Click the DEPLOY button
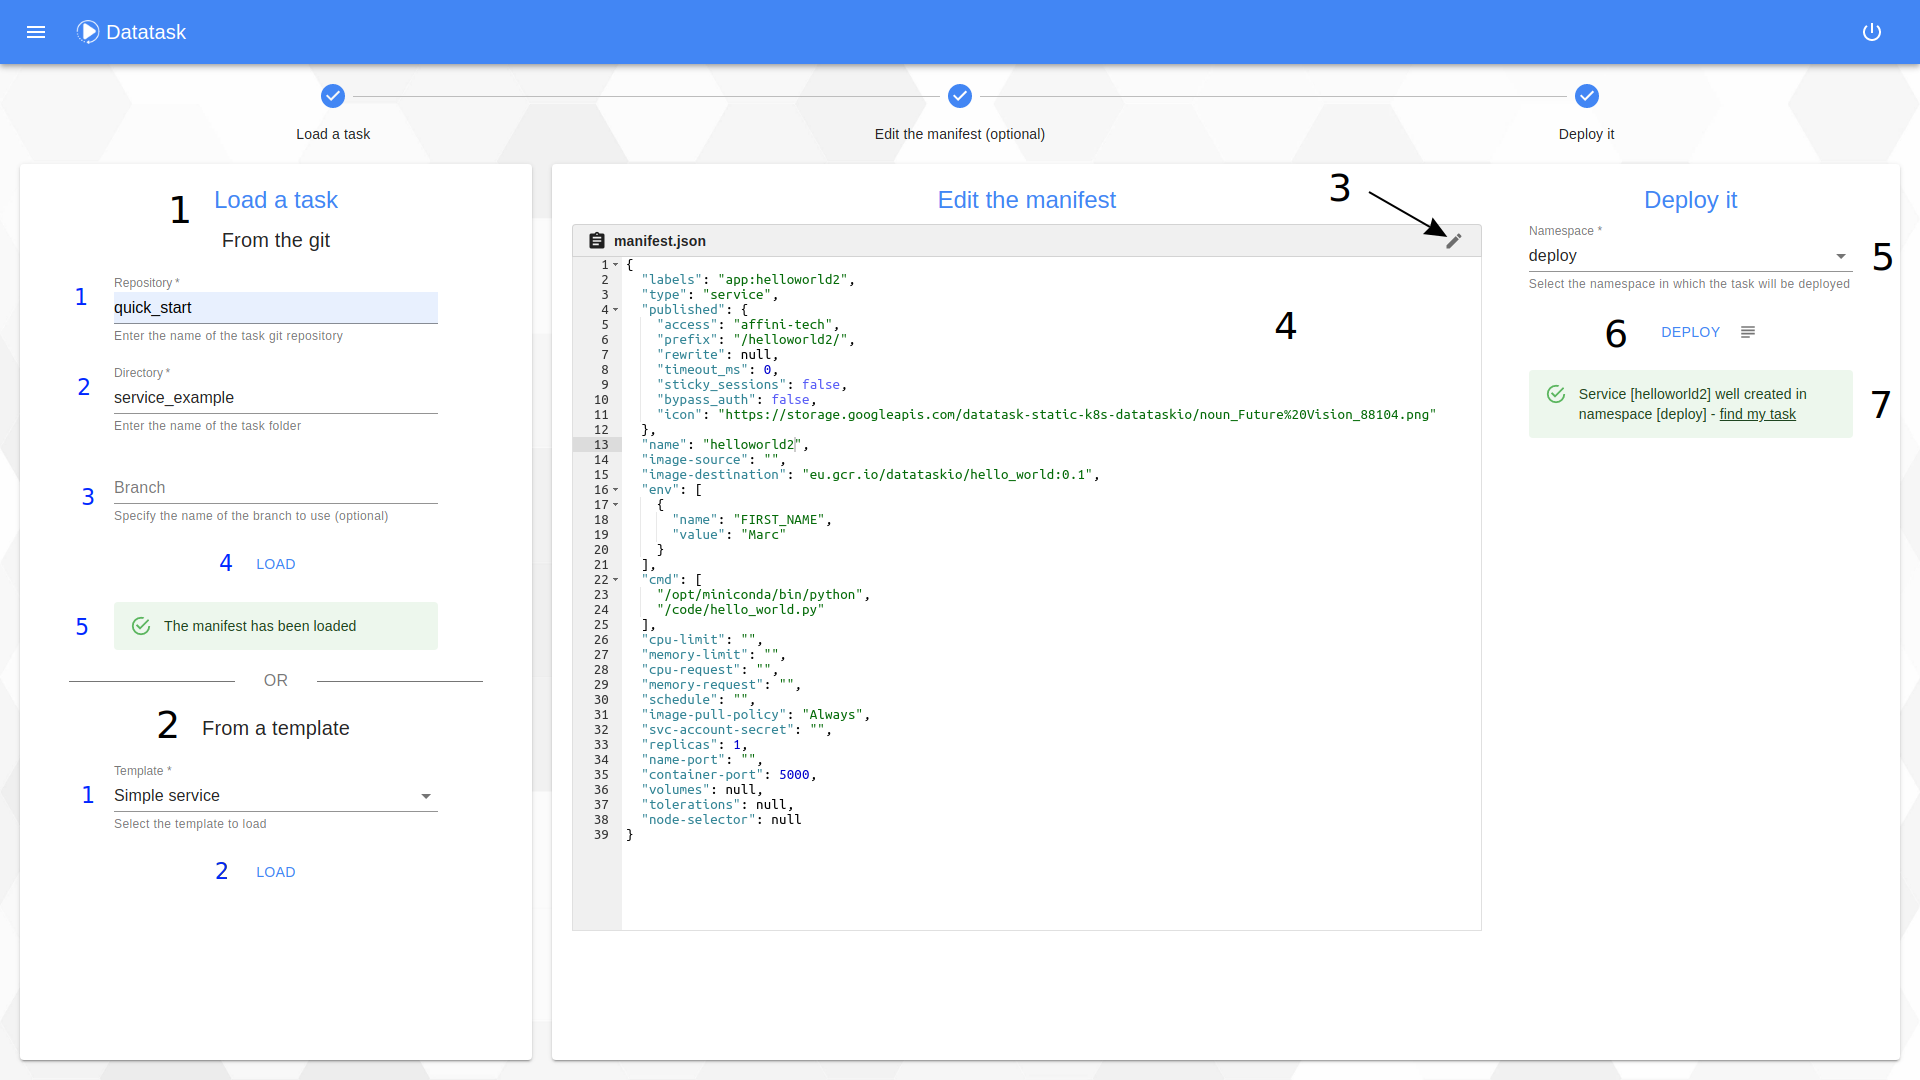Image resolution: width=1920 pixels, height=1080 pixels. pyautogui.click(x=1691, y=331)
